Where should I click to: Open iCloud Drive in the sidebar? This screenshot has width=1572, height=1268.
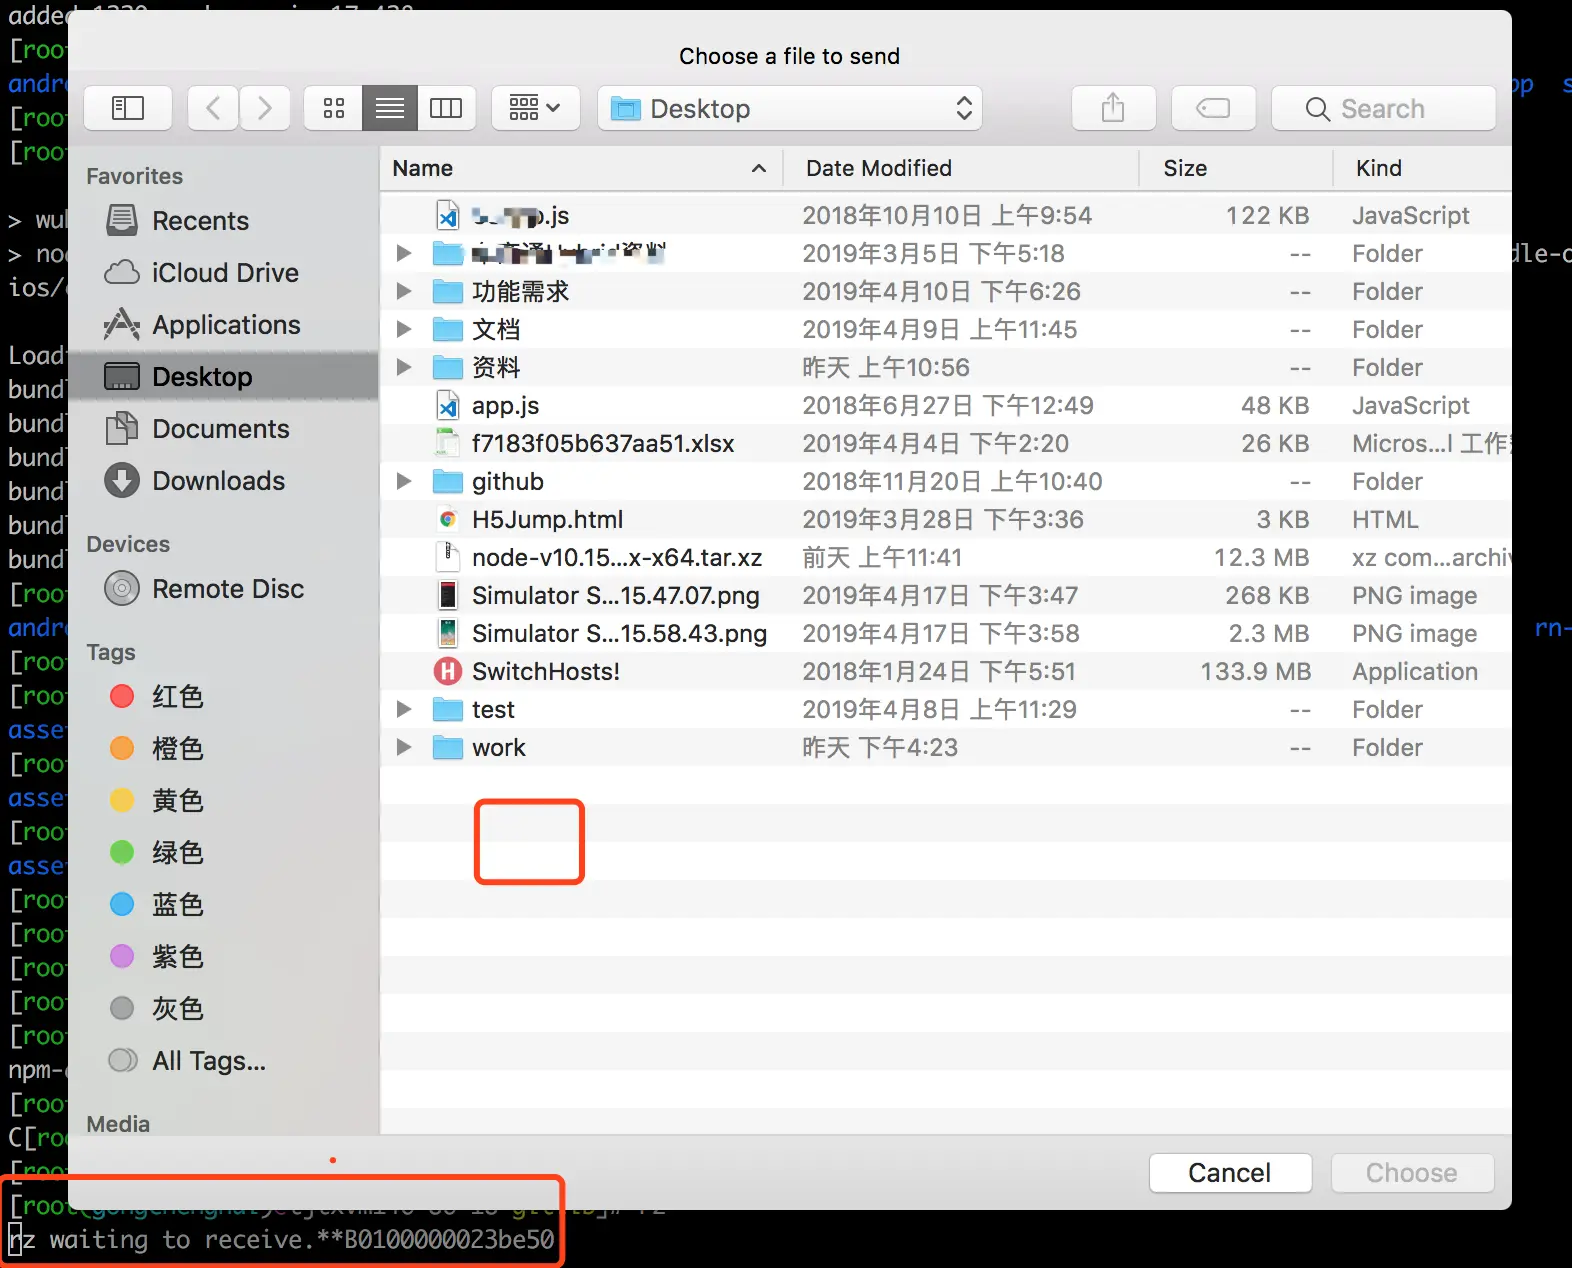click(x=224, y=273)
